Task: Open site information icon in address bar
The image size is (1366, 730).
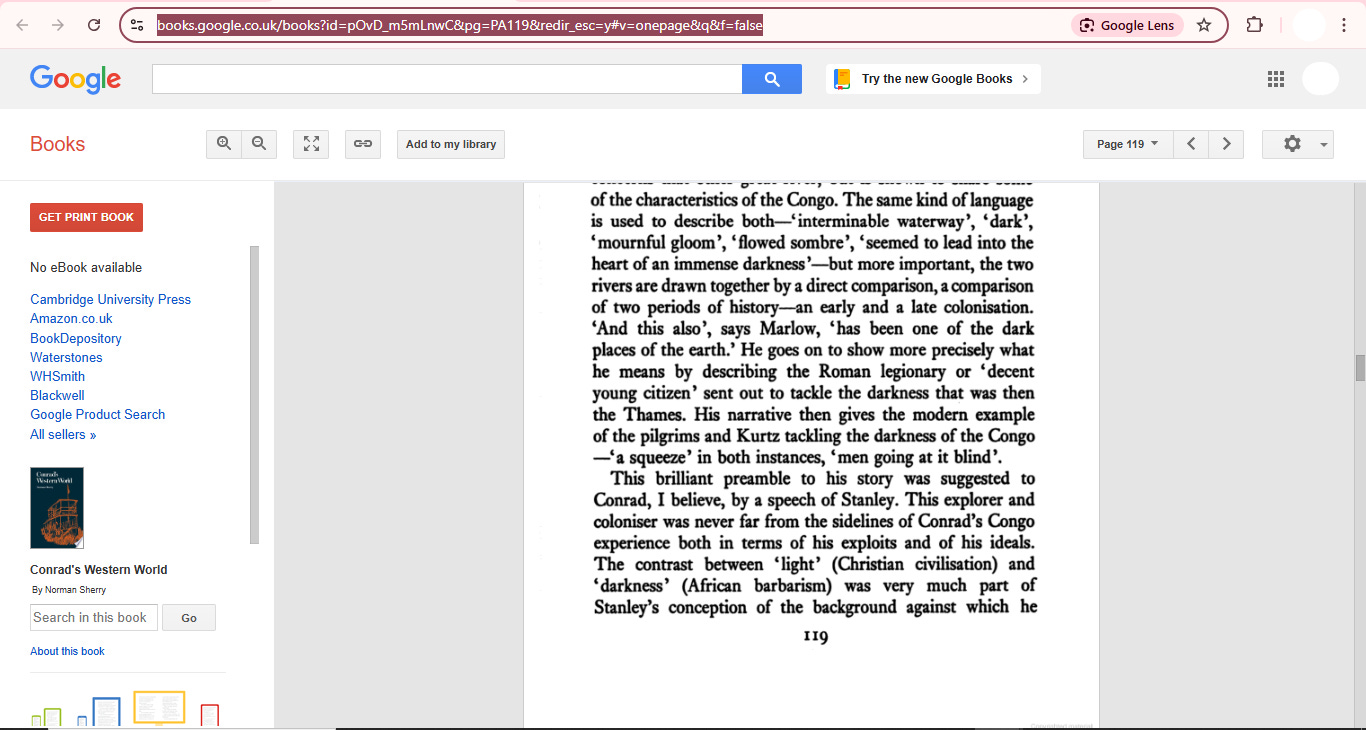Action: [138, 25]
